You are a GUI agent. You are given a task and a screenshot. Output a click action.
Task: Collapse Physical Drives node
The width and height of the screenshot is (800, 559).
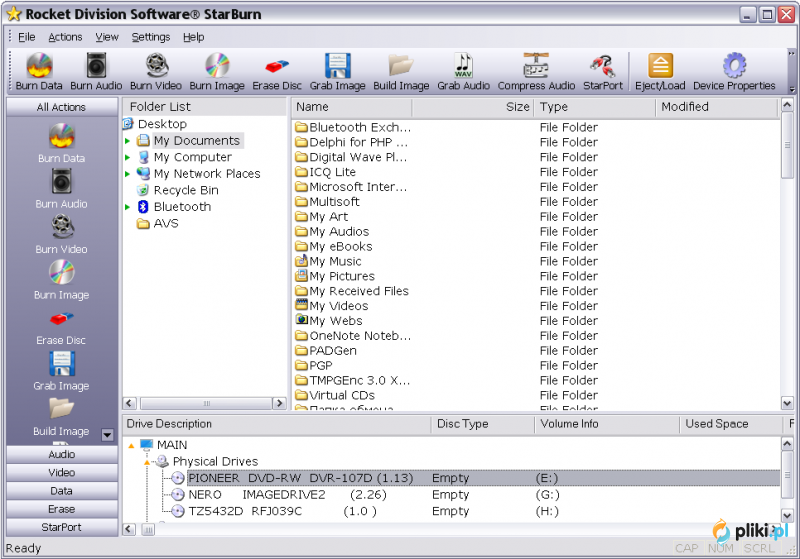tap(147, 462)
